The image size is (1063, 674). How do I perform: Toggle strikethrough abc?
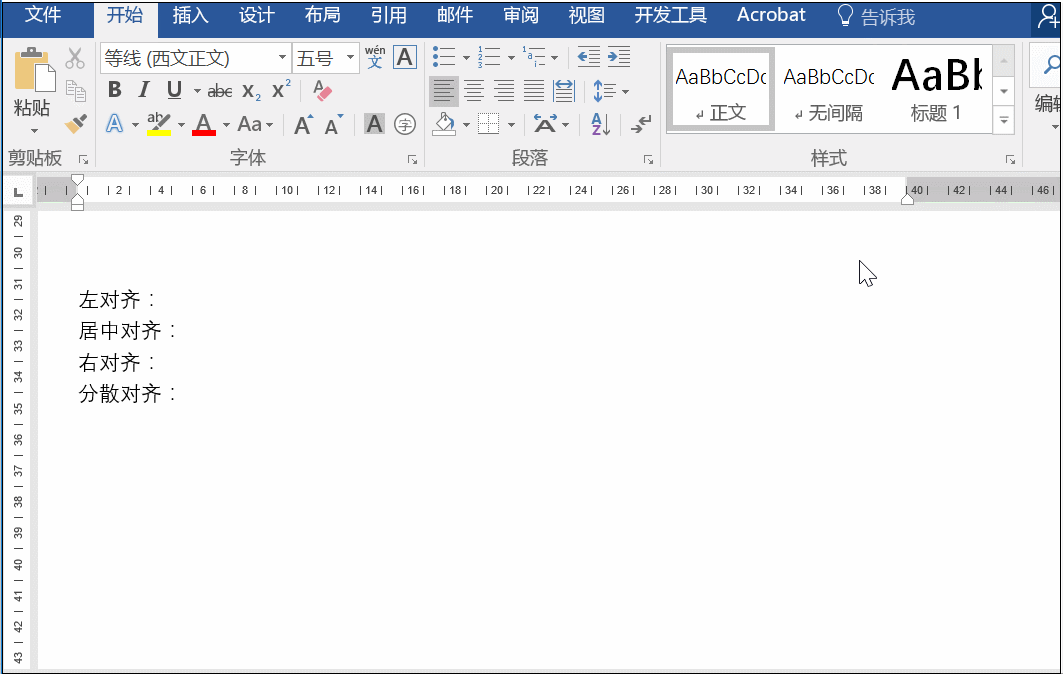220,91
